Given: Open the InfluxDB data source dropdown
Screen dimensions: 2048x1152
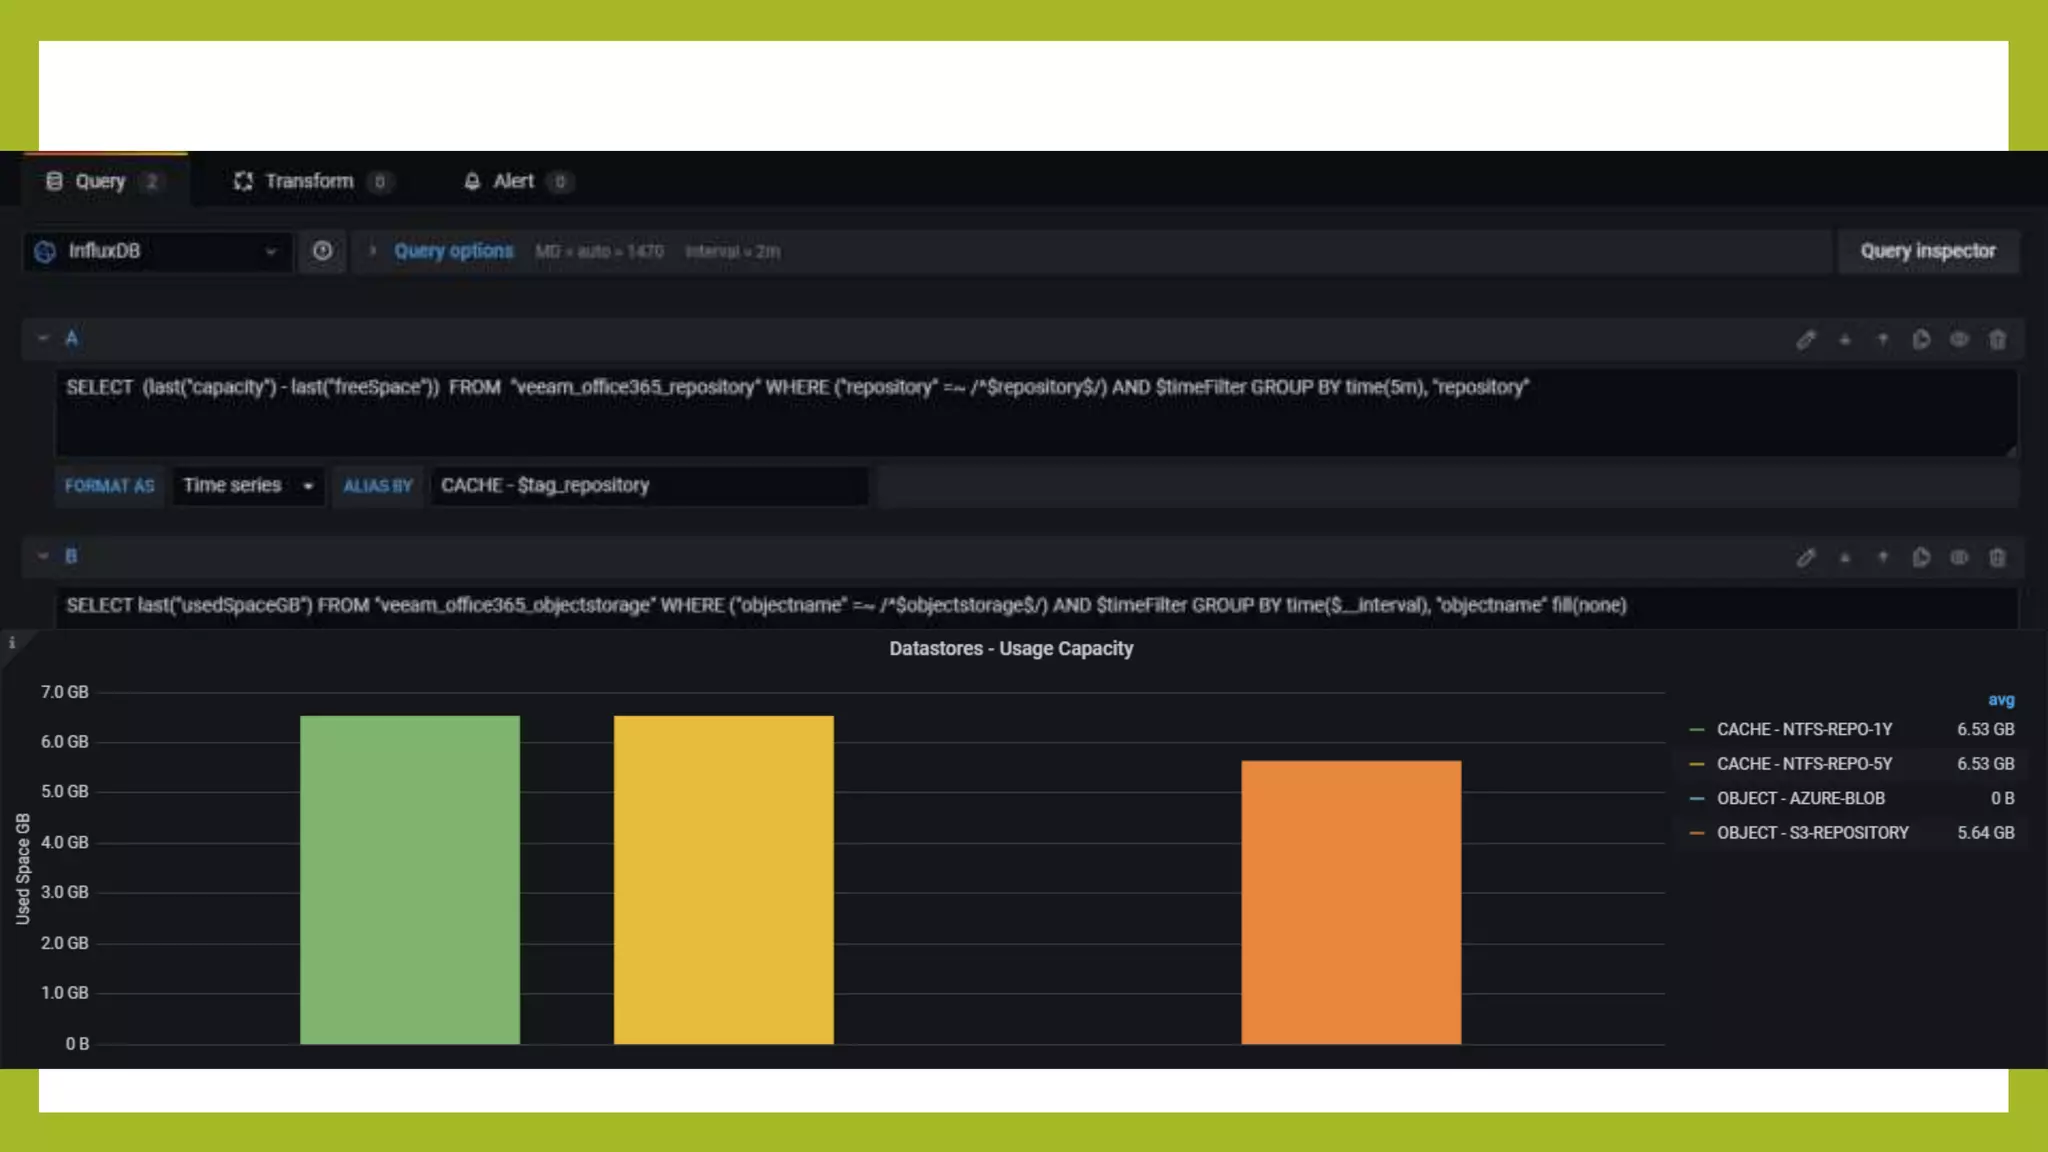Looking at the screenshot, I should coord(158,251).
